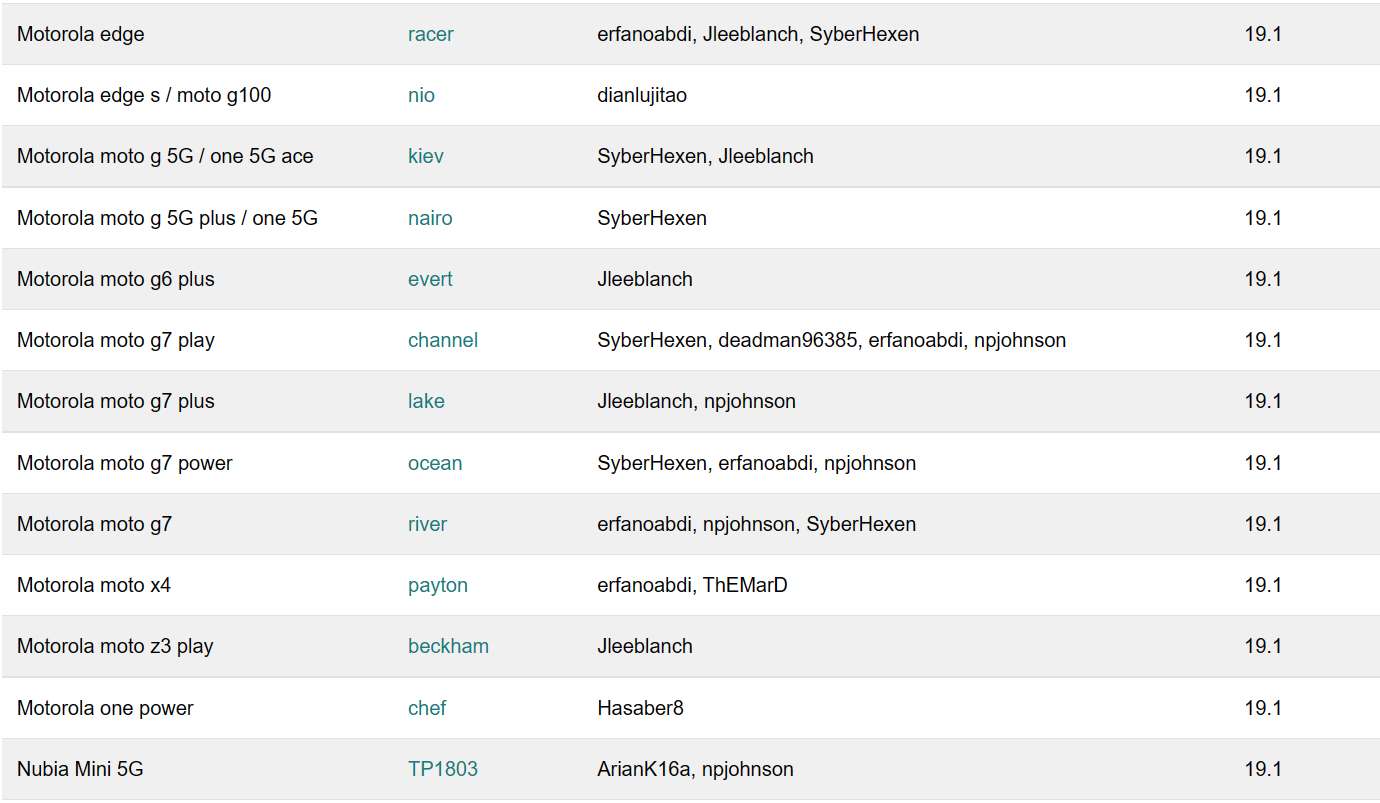
Task: Click the evert codename link
Action: coord(430,279)
